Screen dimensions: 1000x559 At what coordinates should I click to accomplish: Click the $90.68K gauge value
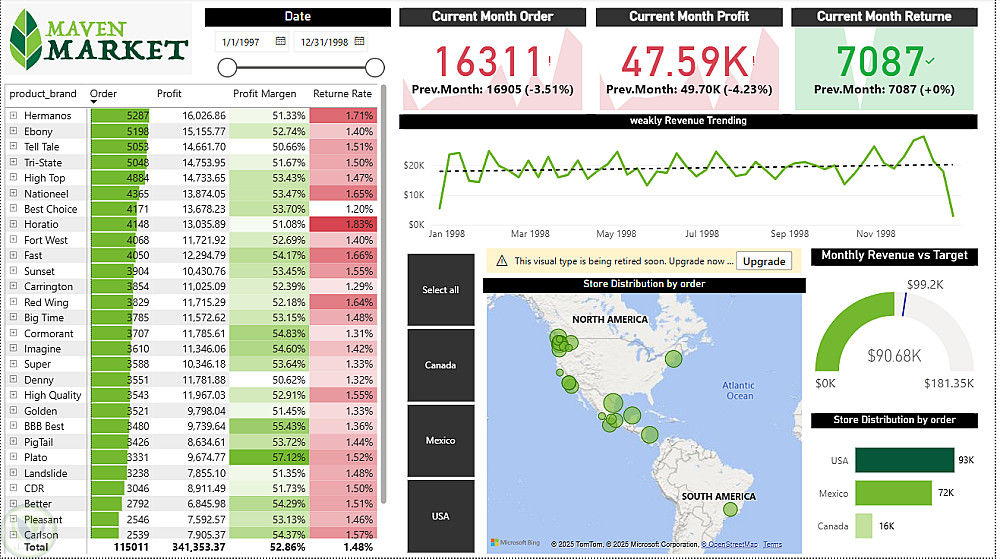point(894,356)
